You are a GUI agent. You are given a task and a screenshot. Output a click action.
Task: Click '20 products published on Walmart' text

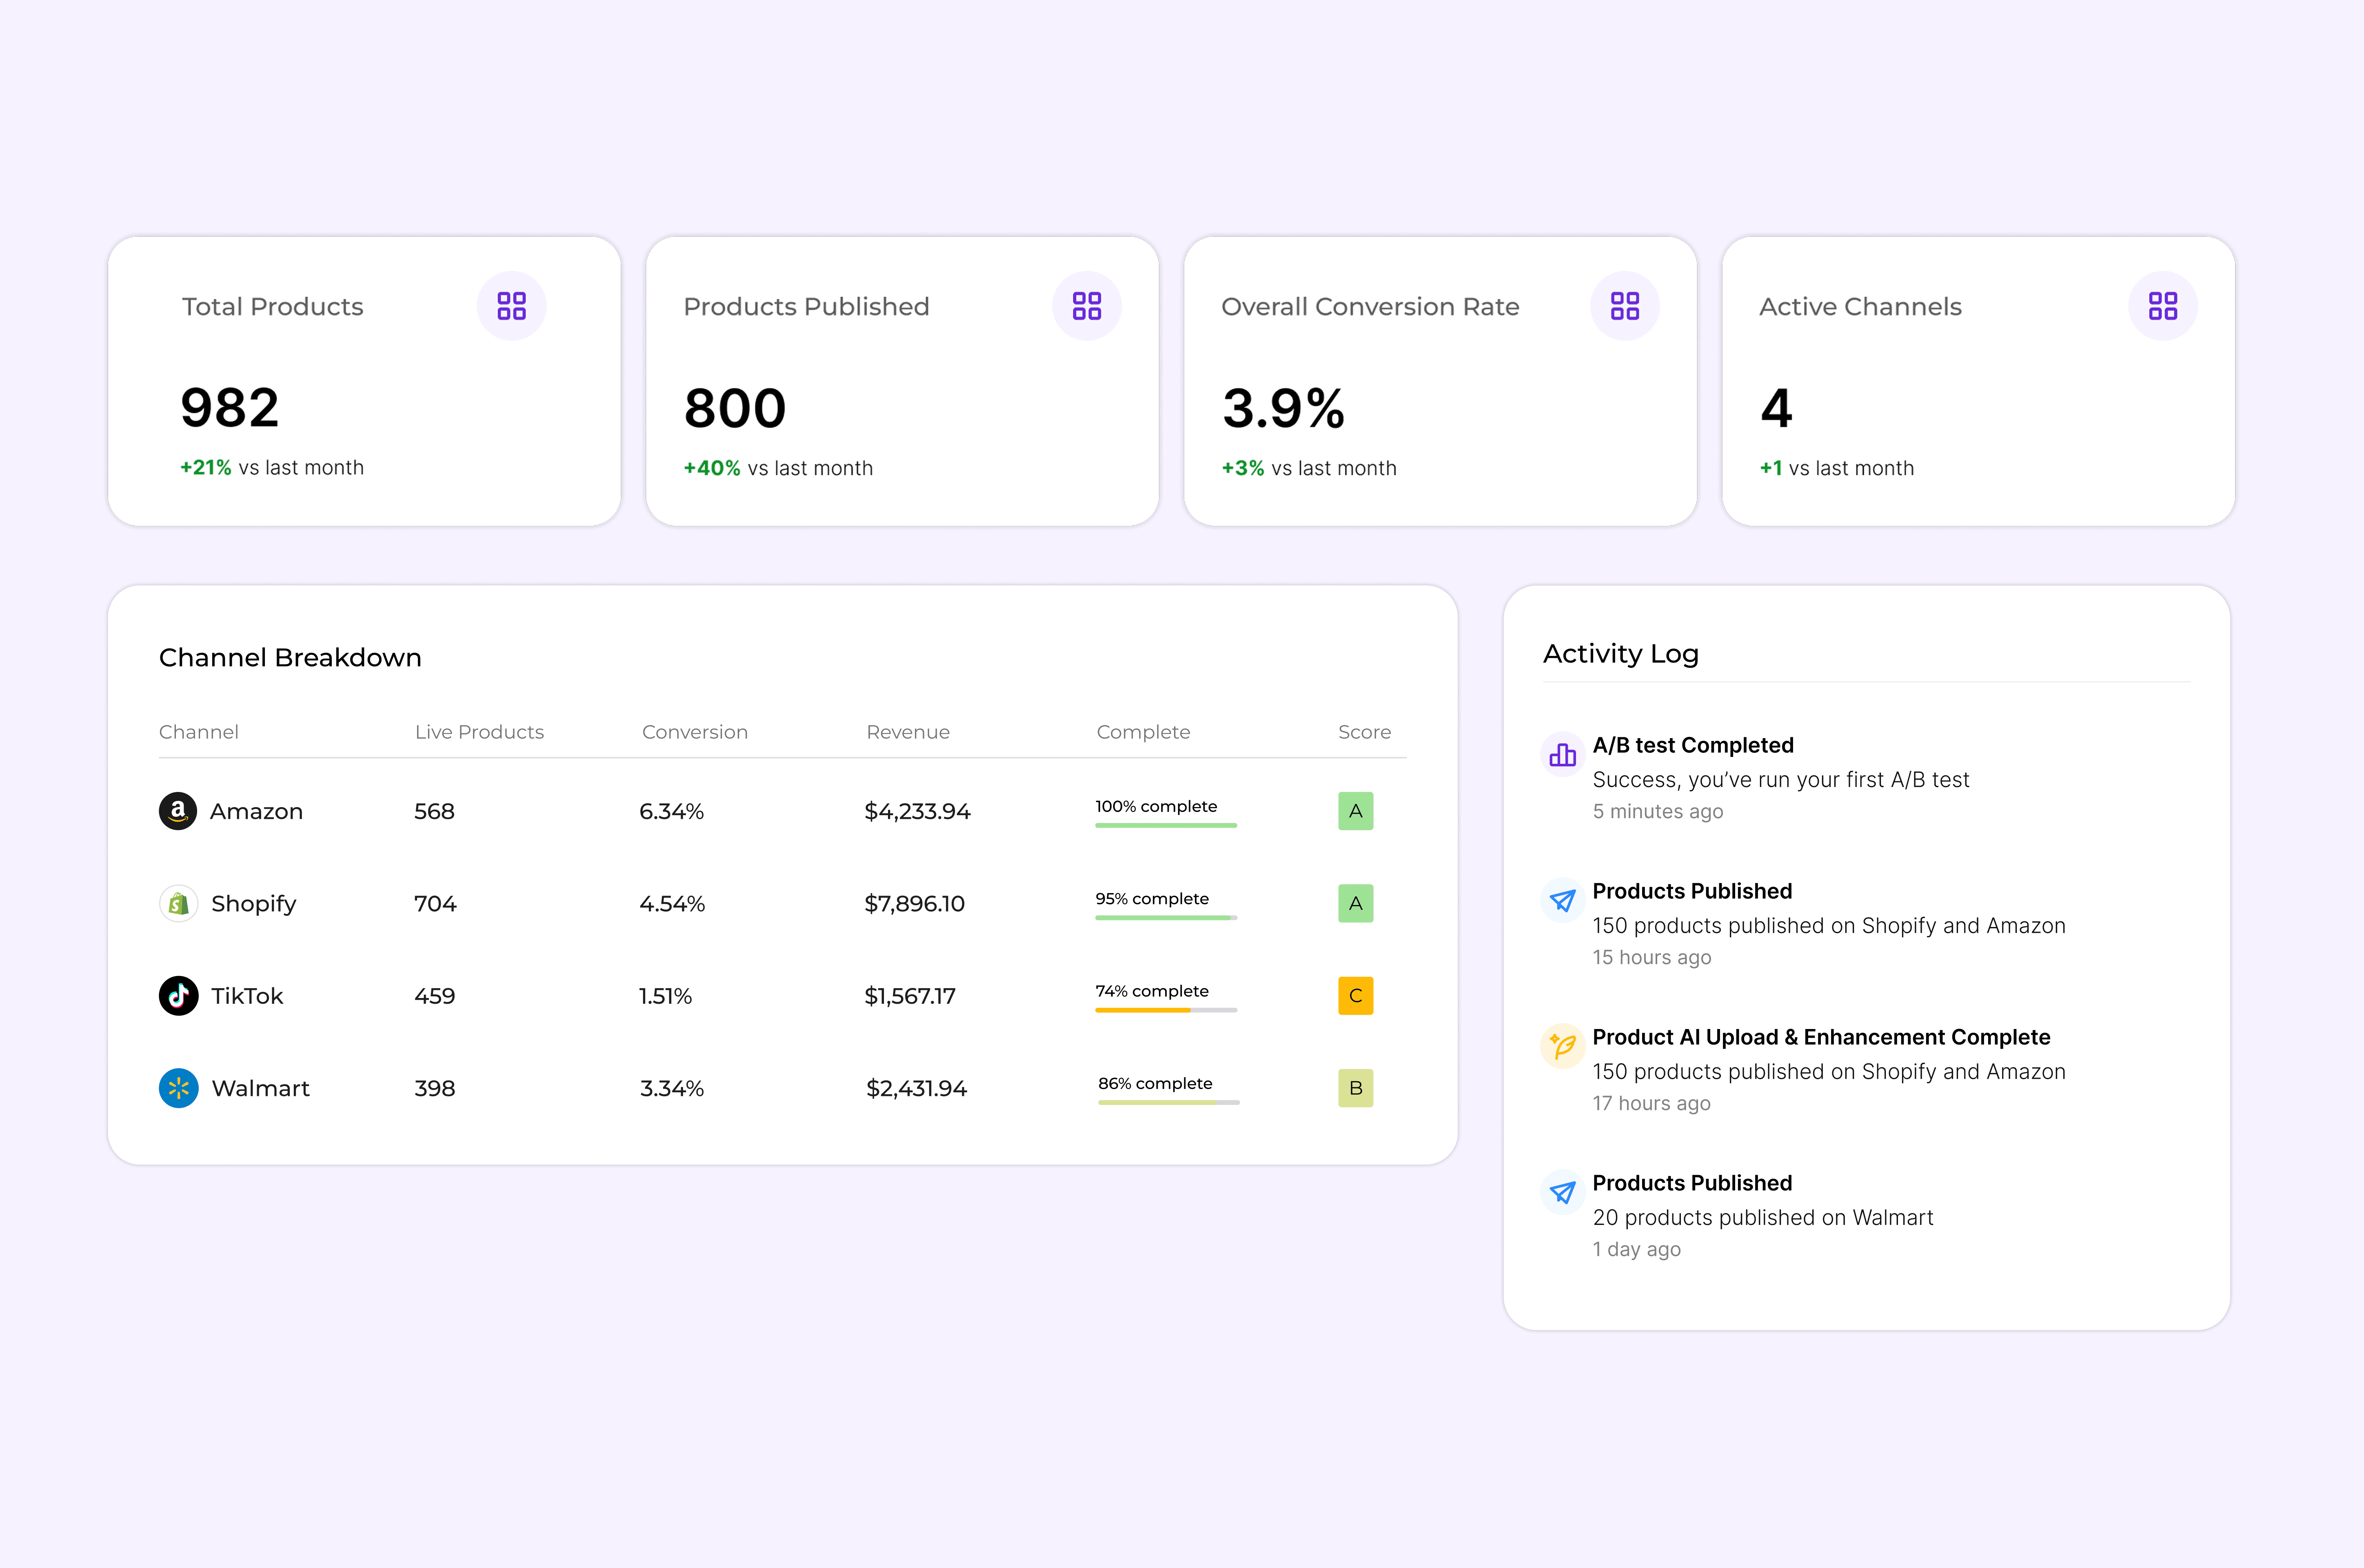point(1763,1217)
